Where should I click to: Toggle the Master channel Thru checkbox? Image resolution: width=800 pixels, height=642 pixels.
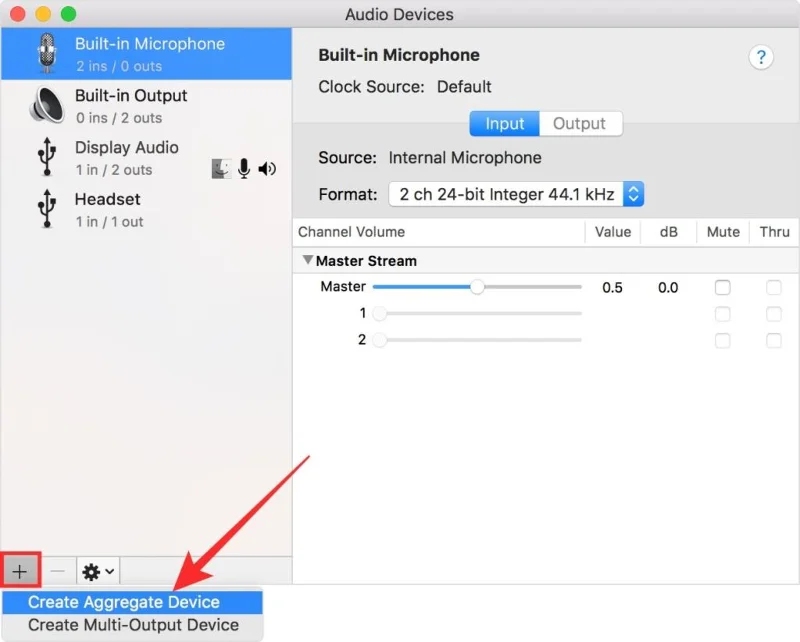pos(773,288)
